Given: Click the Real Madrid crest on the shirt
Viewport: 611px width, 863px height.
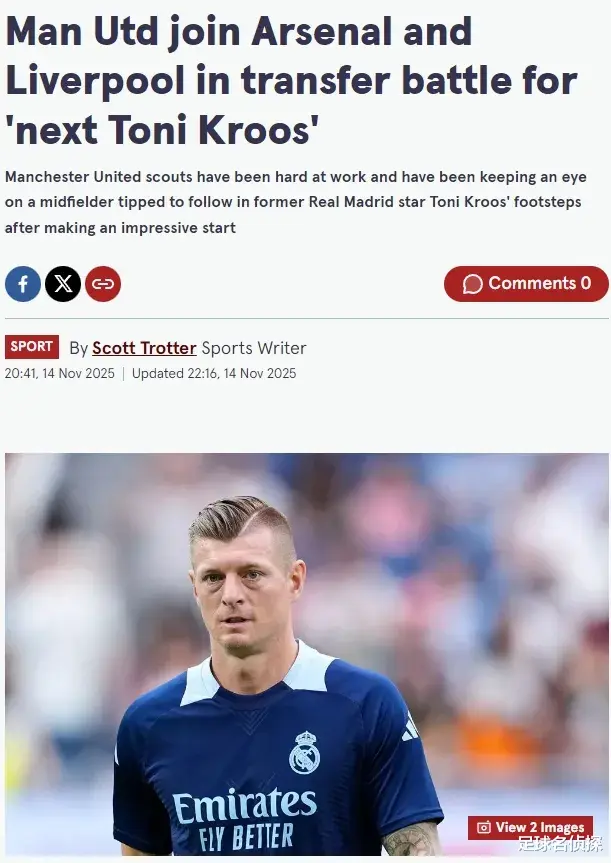Looking at the screenshot, I should pos(304,752).
